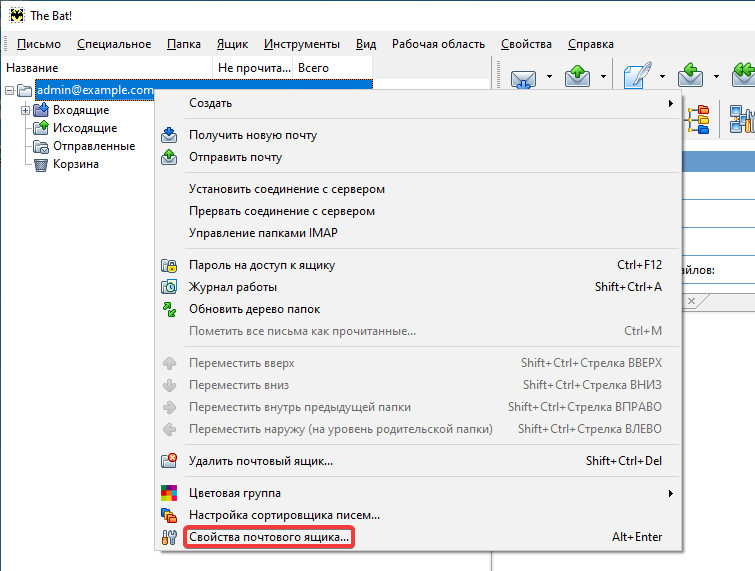Collapse the admin@example.com account tree
The height and width of the screenshot is (571, 755).
[x=10, y=91]
